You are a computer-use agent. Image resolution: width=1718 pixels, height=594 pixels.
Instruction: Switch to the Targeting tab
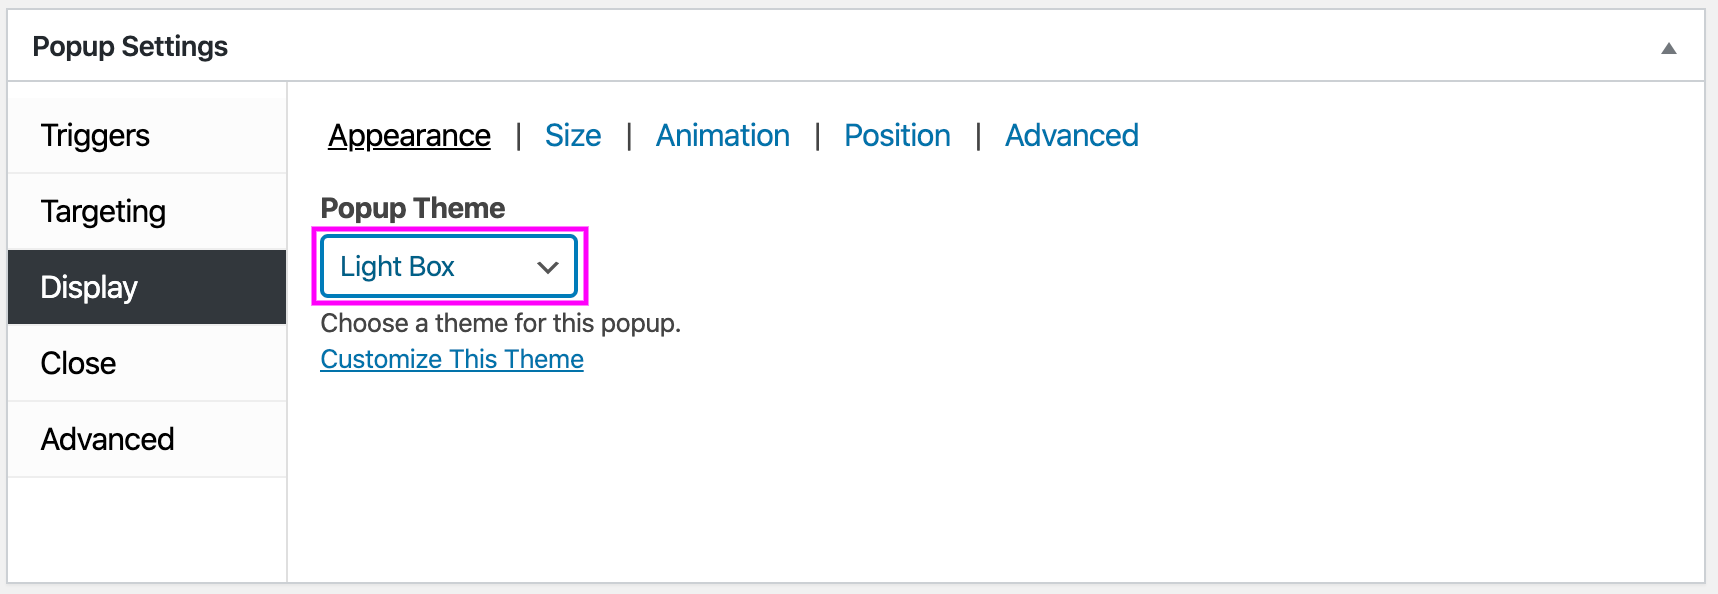pos(147,211)
